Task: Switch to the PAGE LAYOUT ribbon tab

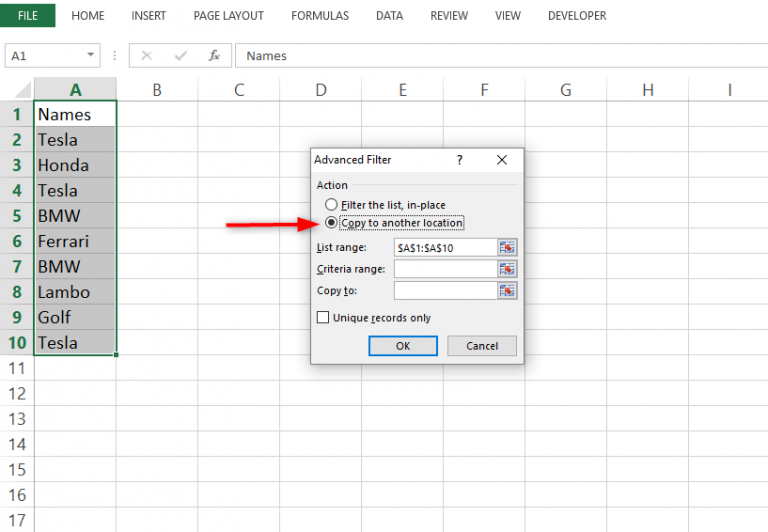Action: pyautogui.click(x=228, y=16)
